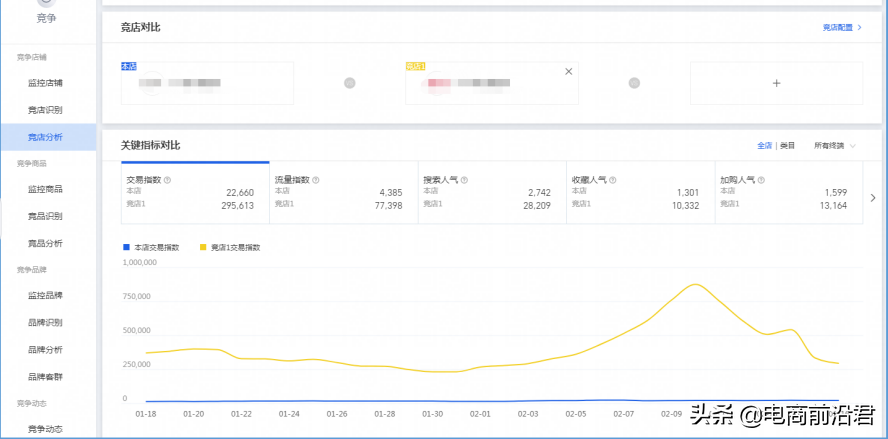The width and height of the screenshot is (888, 439).
Task: Open 监控店铺 in the sidebar
Action: pos(45,83)
